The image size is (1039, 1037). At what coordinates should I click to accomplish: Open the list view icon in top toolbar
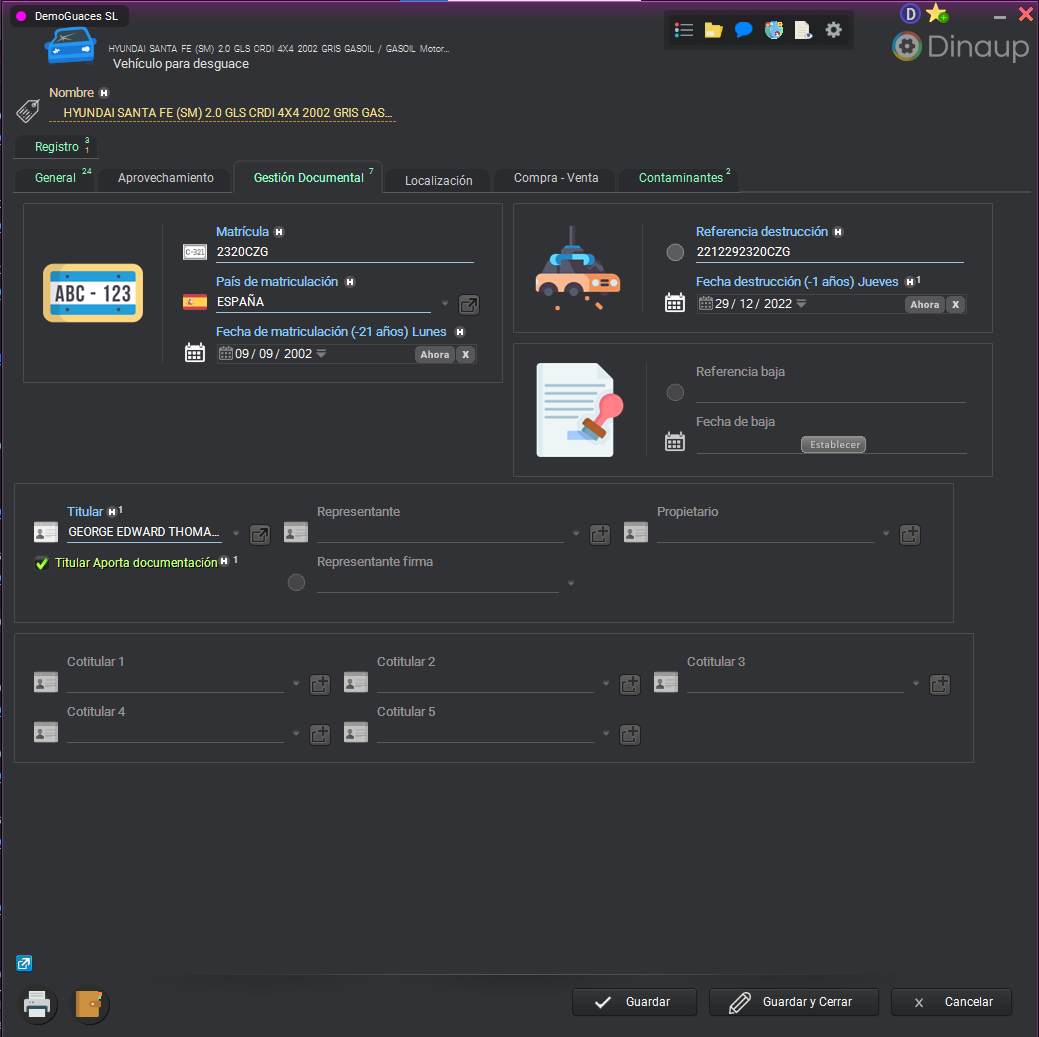click(x=684, y=30)
